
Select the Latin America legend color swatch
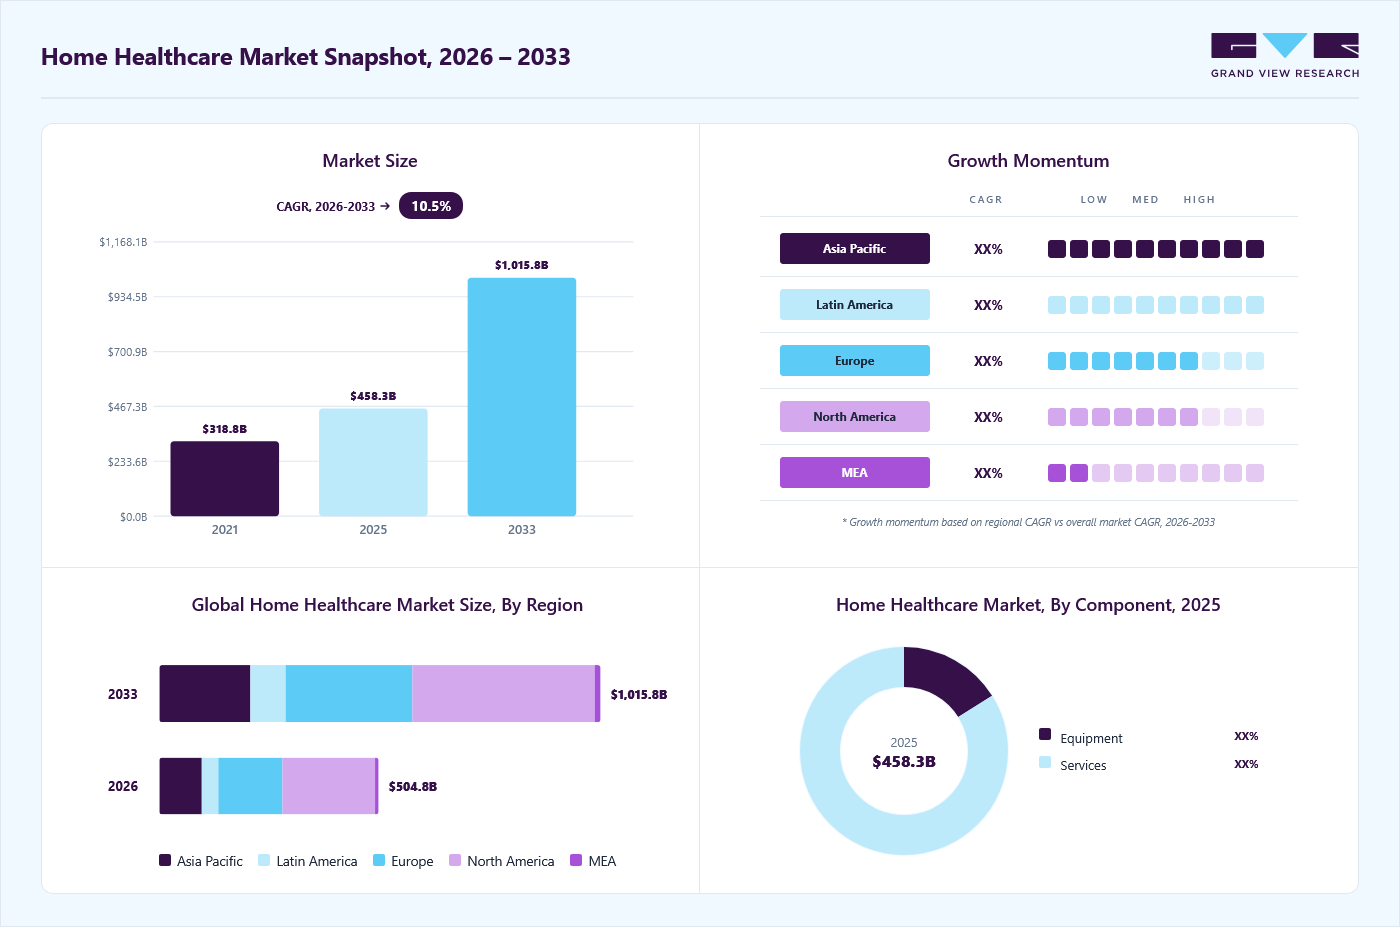coord(264,860)
